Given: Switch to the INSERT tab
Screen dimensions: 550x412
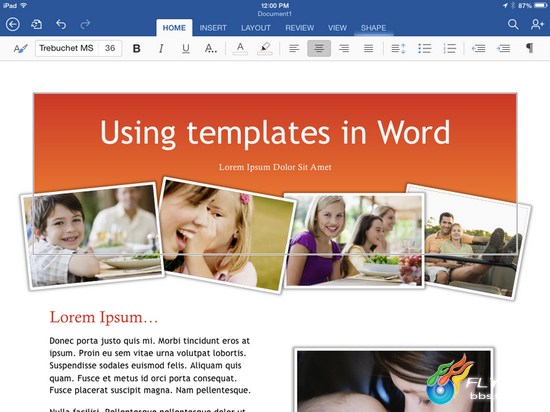Looking at the screenshot, I should tap(213, 28).
